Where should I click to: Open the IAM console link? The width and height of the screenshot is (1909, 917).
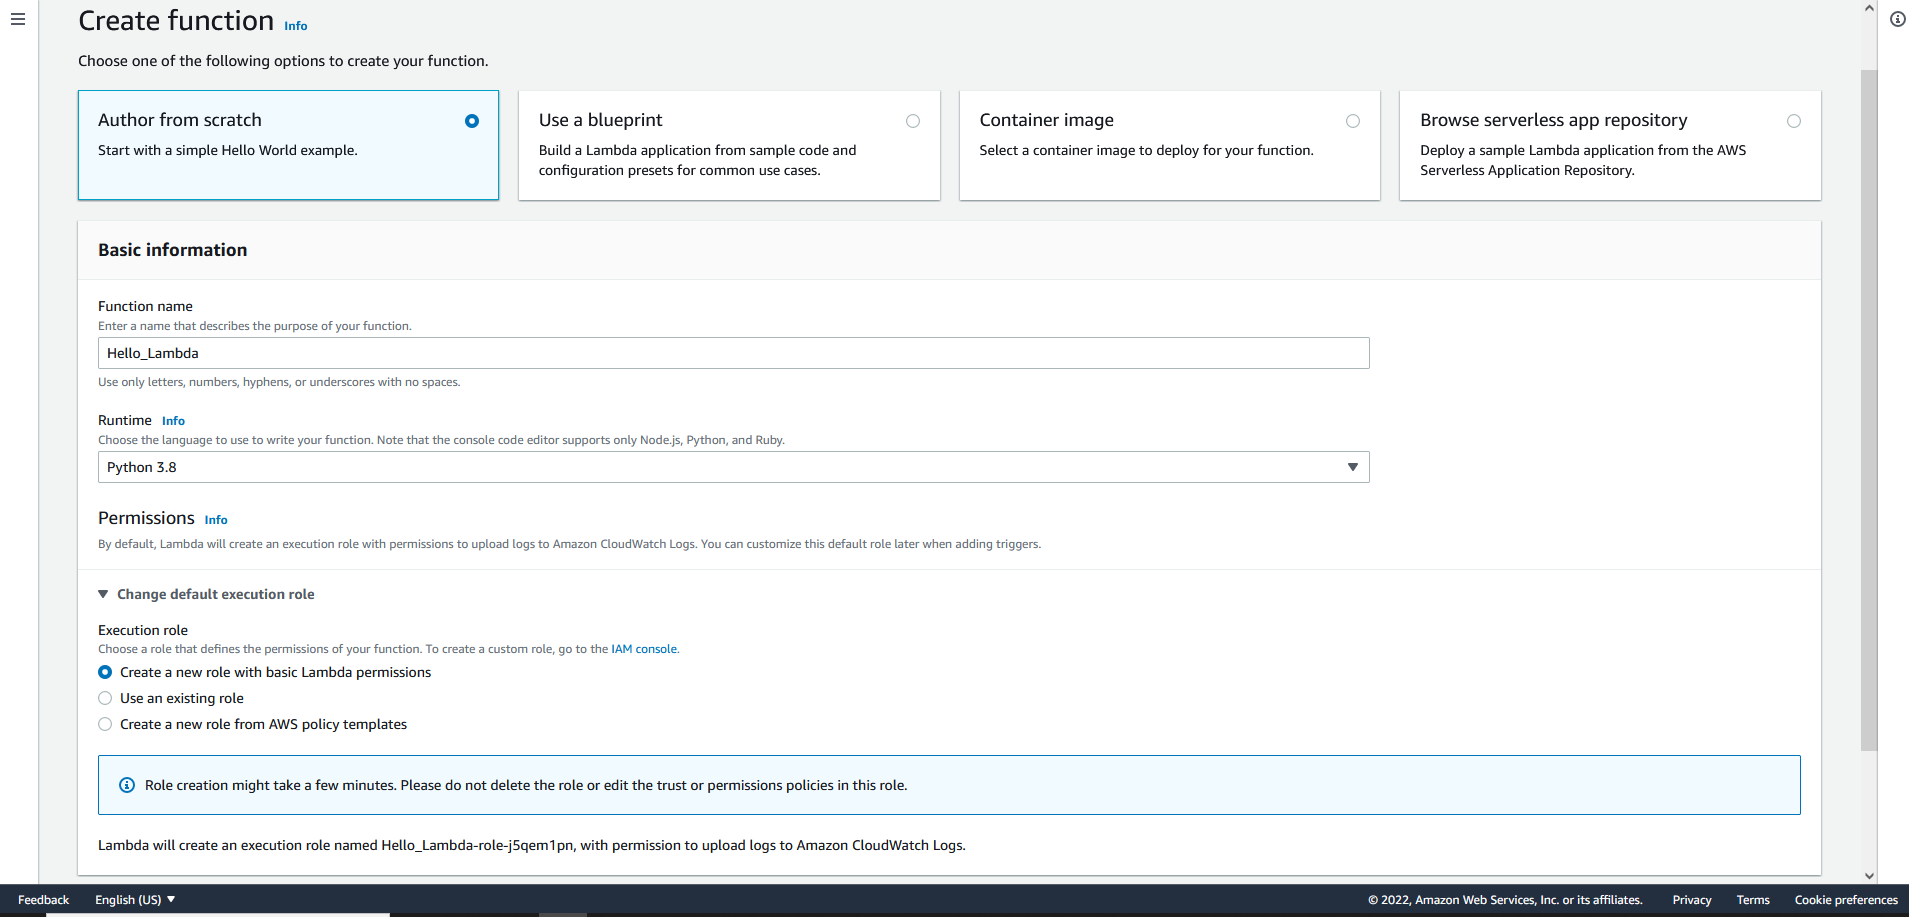click(645, 649)
